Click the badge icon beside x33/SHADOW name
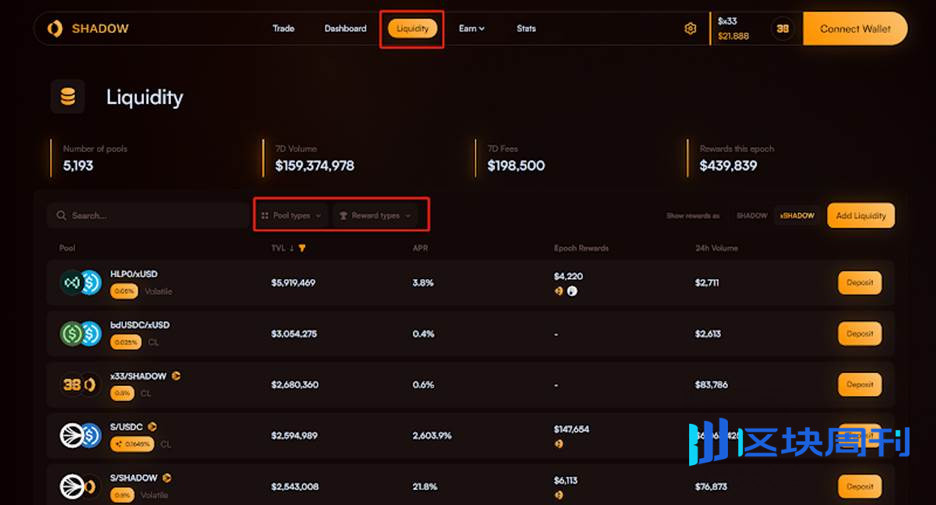This screenshot has width=936, height=505. [176, 376]
